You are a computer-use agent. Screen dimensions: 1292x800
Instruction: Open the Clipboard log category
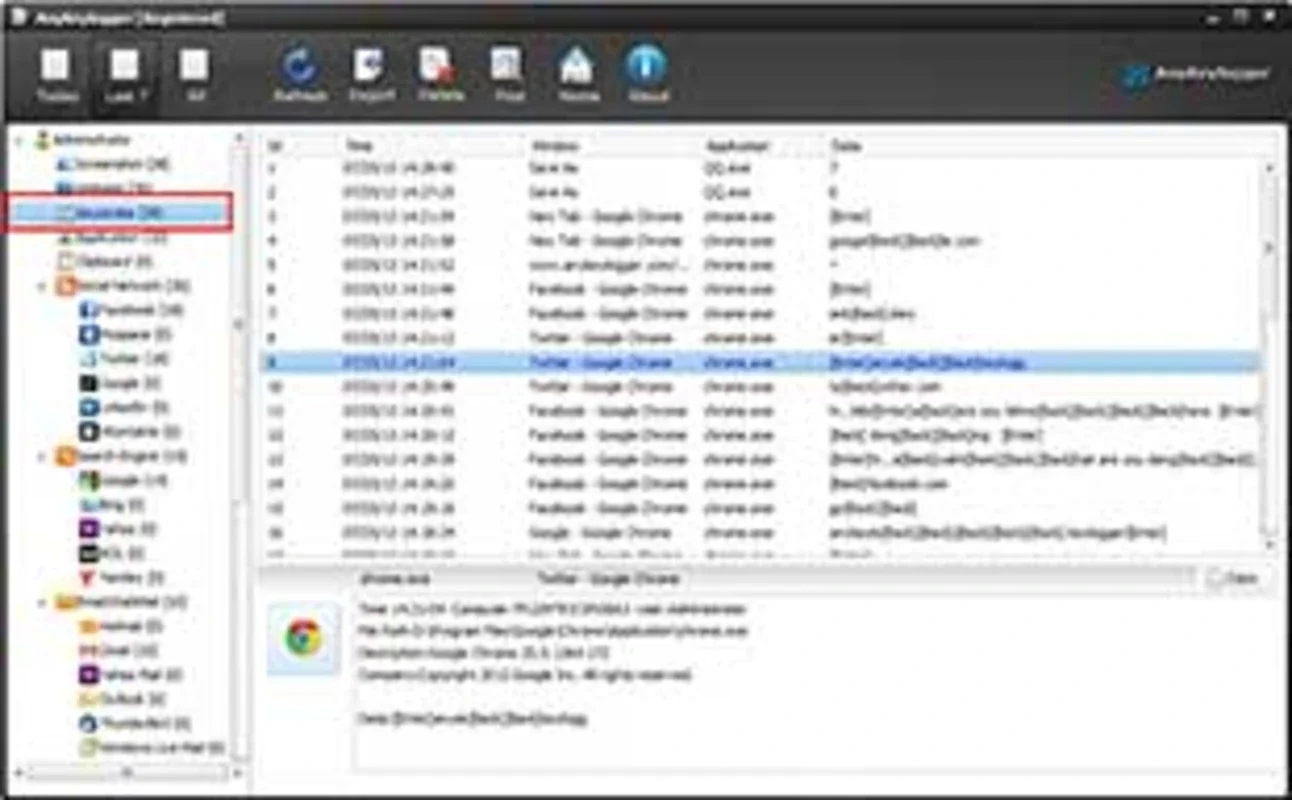tap(105, 262)
